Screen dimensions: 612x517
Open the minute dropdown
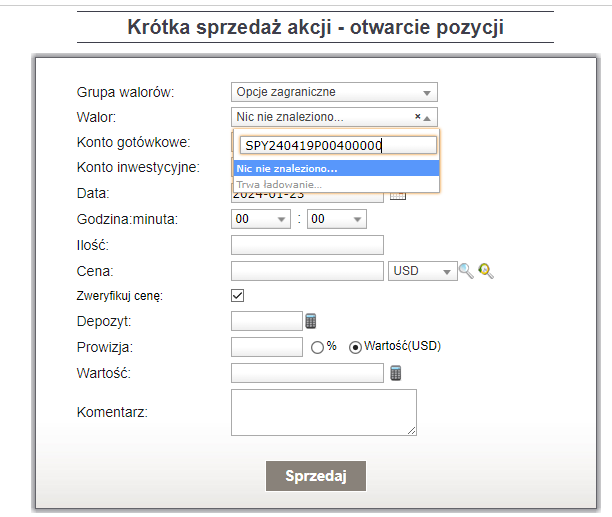pos(337,219)
